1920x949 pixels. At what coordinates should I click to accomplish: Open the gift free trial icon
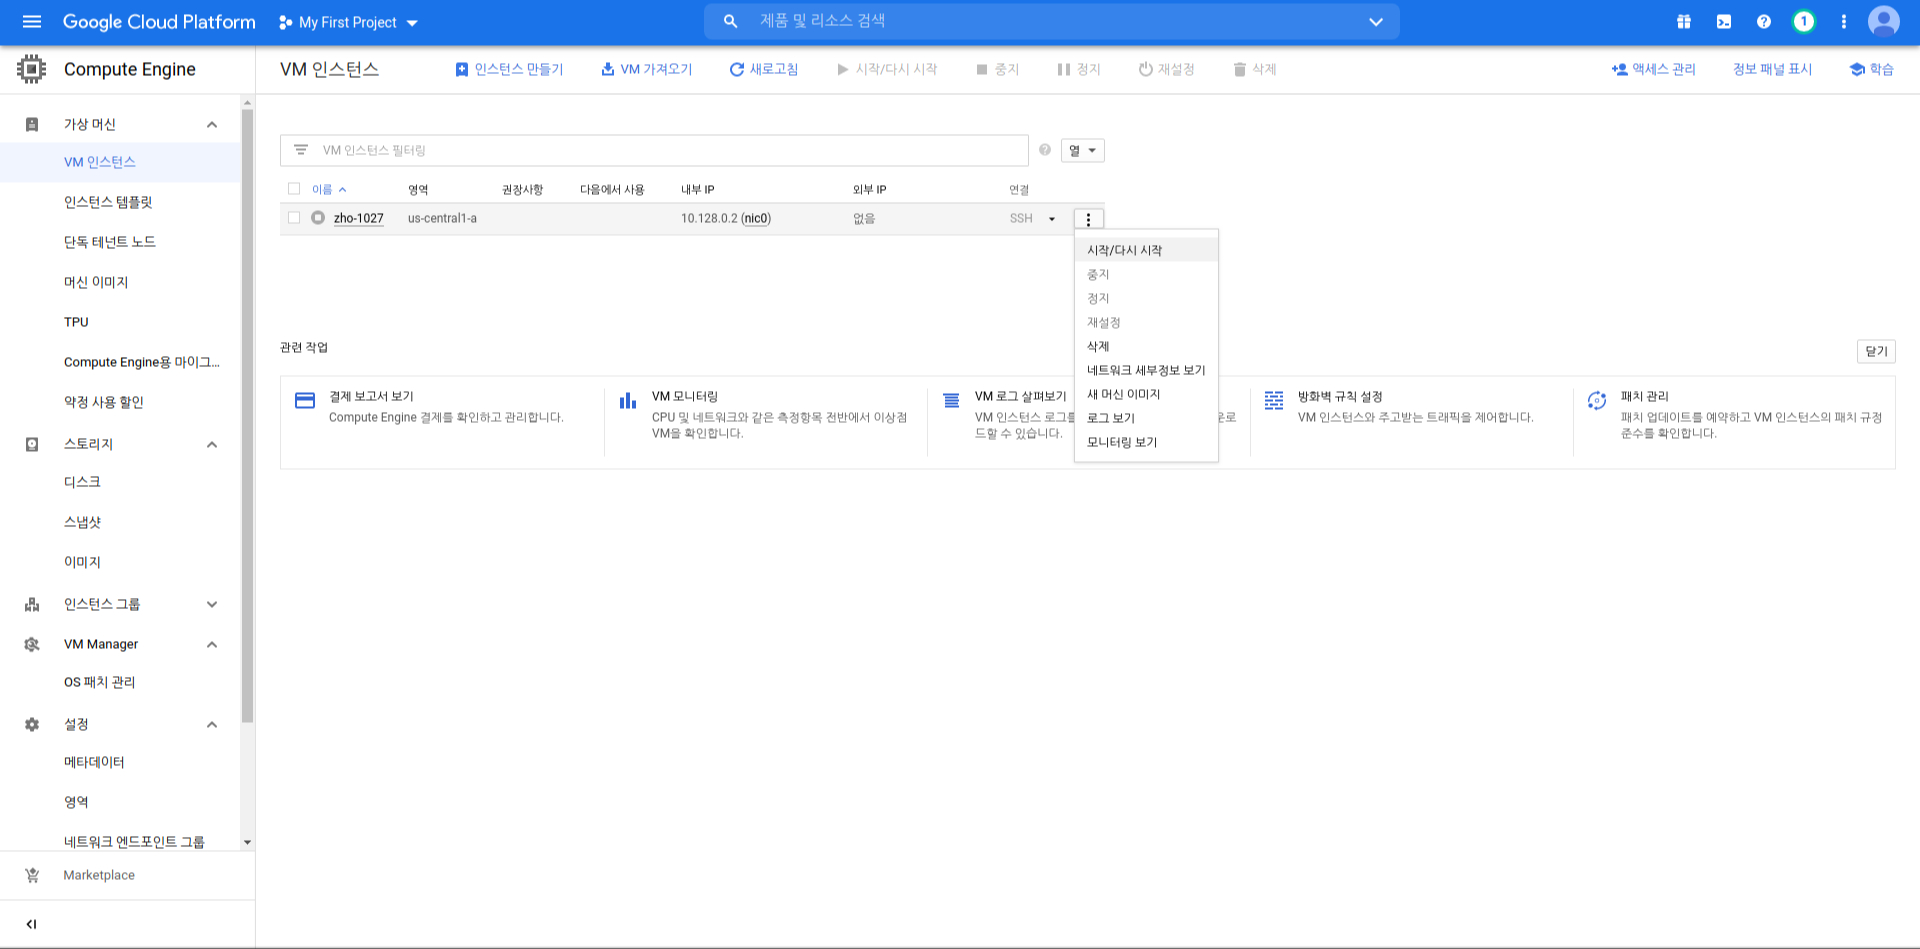tap(1684, 22)
